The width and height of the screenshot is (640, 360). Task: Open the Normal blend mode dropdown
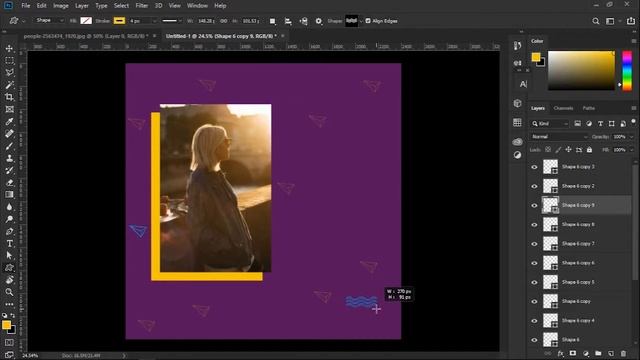pos(559,137)
